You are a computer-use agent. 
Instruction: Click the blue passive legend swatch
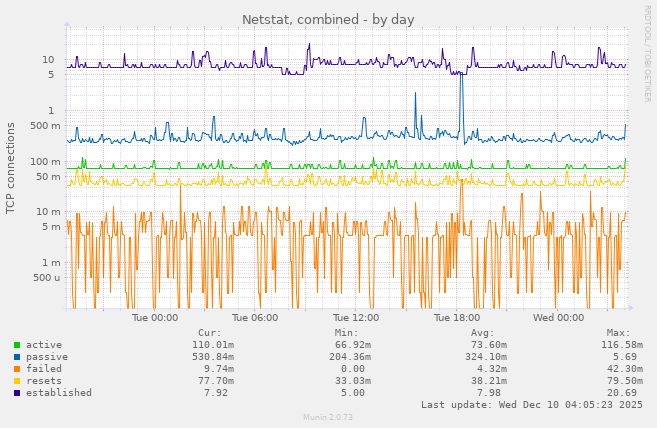tap(17, 357)
